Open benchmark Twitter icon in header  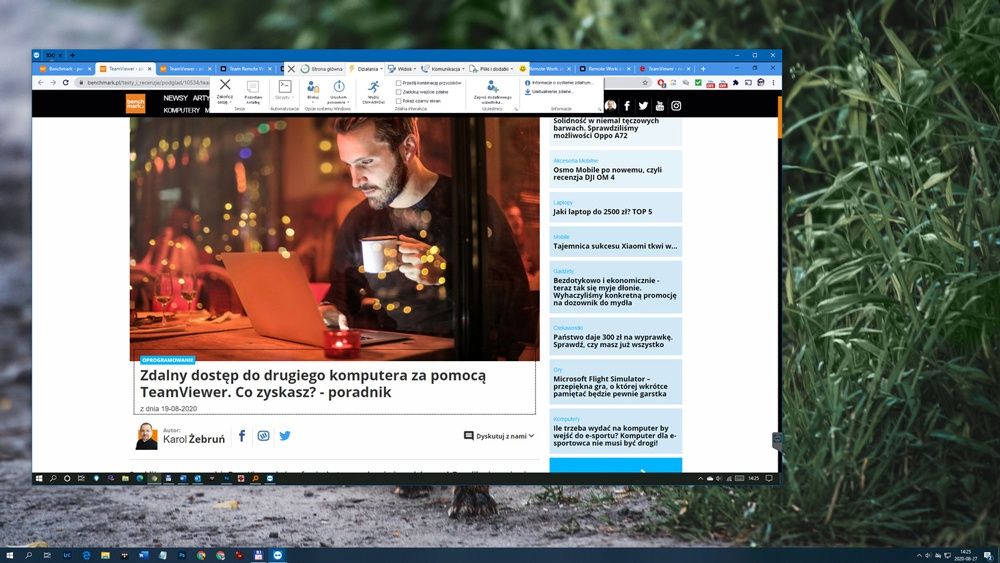pos(643,106)
